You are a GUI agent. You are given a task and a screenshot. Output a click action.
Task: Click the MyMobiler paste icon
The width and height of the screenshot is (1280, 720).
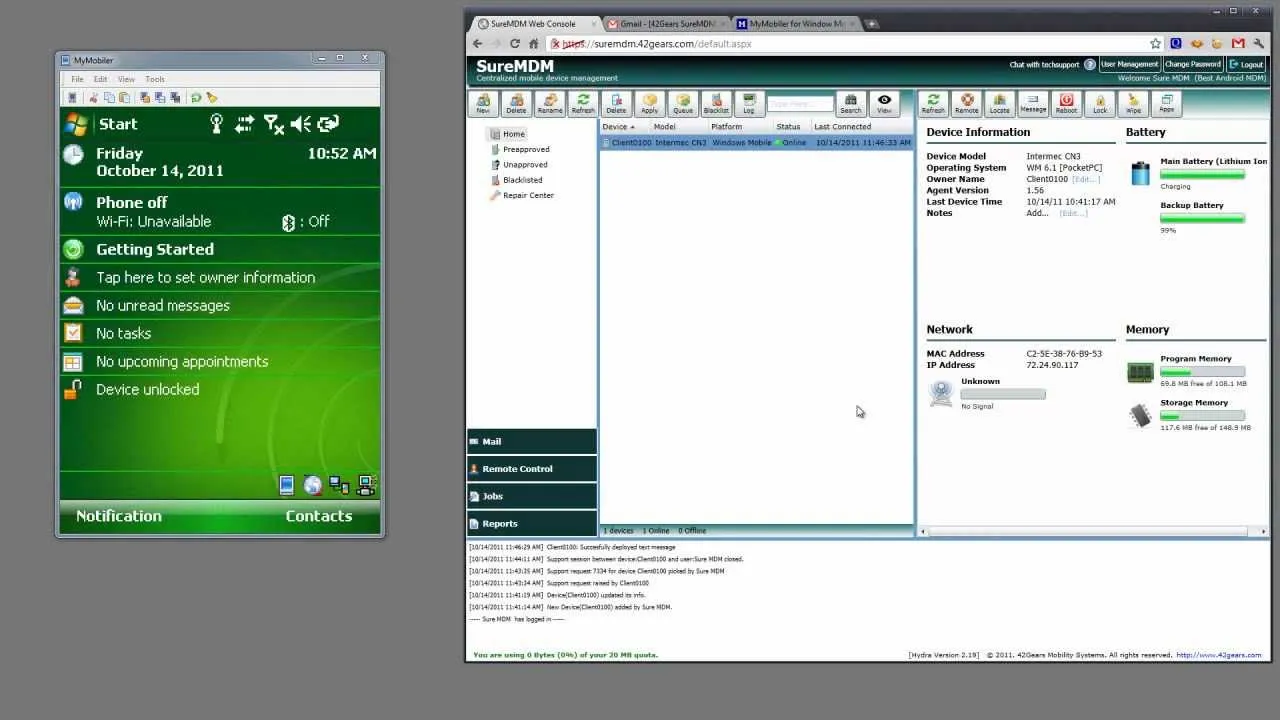pos(124,97)
